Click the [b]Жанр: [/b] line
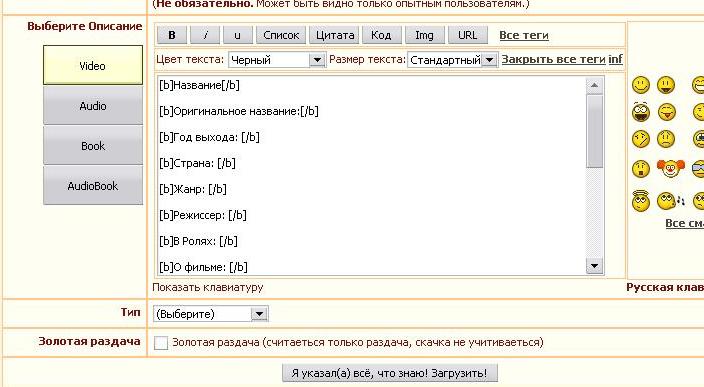 [x=193, y=189]
